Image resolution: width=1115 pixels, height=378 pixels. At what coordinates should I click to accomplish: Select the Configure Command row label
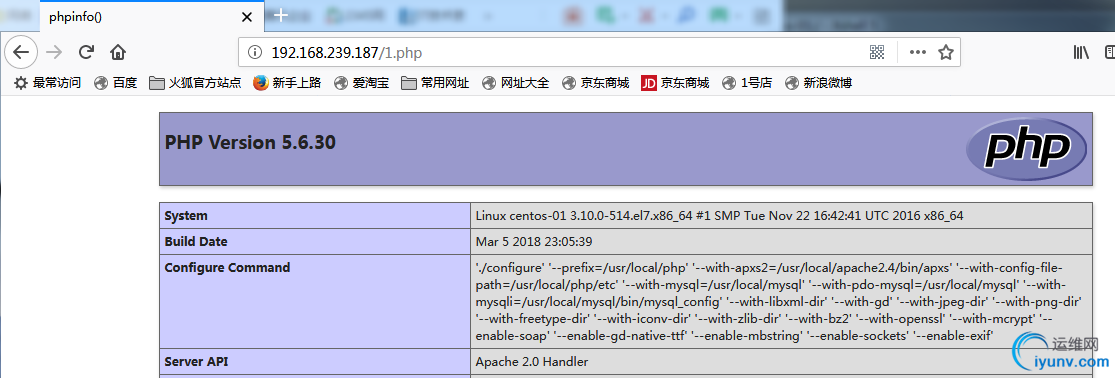point(228,268)
